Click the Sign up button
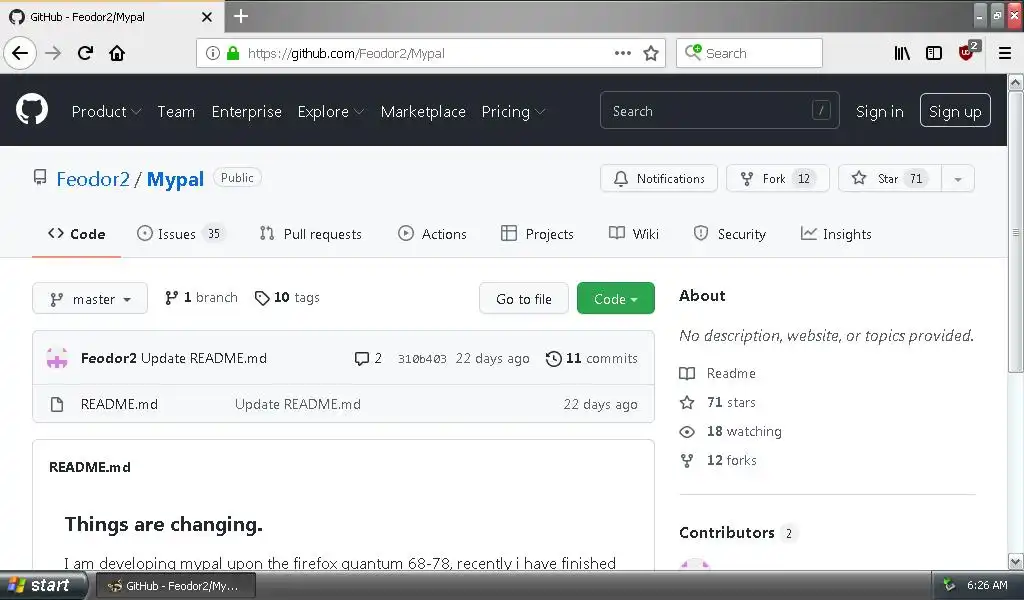 coord(955,111)
